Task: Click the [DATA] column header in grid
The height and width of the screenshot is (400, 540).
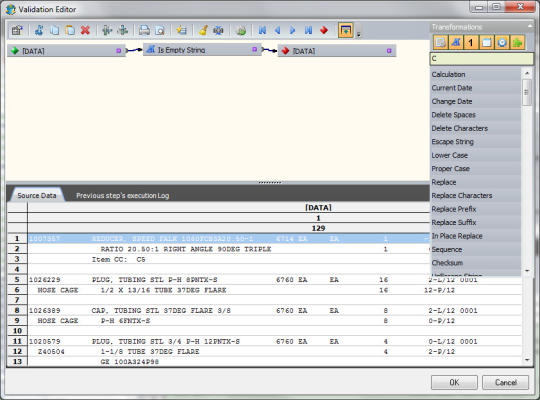Action: click(x=318, y=207)
